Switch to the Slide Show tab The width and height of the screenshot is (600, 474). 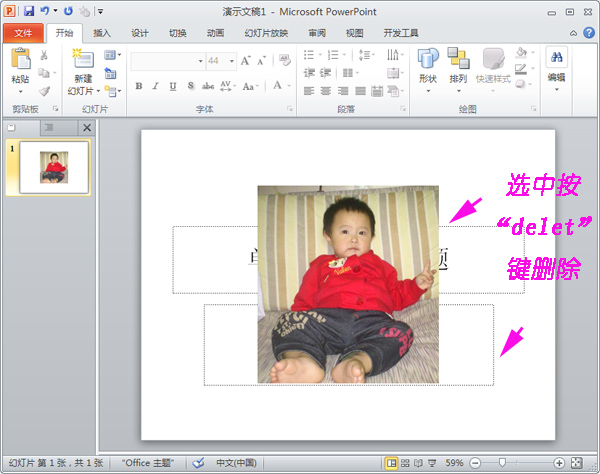(x=266, y=33)
